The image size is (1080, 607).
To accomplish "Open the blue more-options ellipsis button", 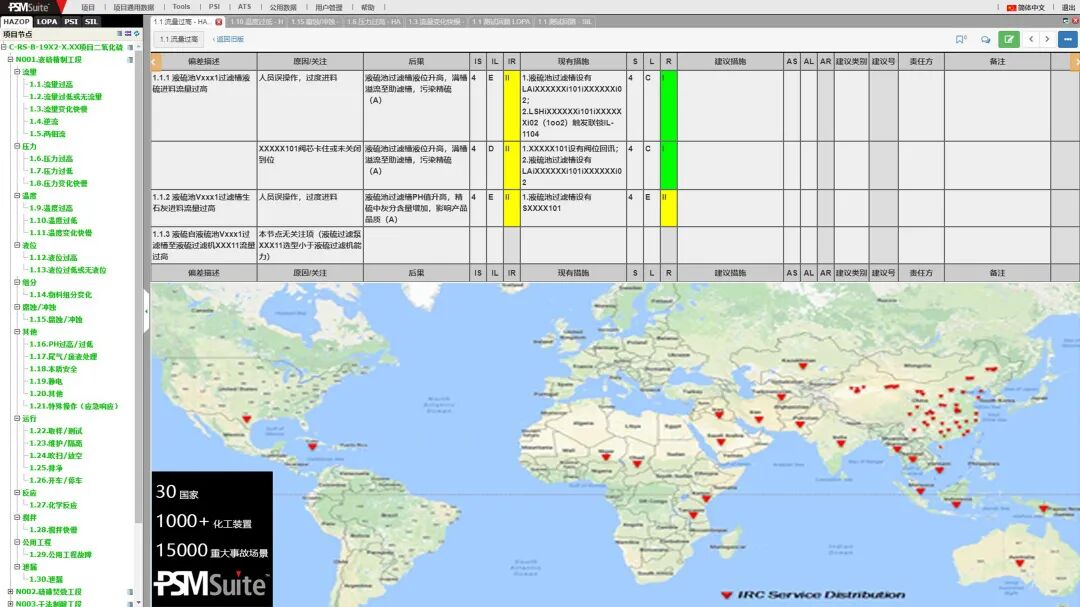I will point(1068,39).
